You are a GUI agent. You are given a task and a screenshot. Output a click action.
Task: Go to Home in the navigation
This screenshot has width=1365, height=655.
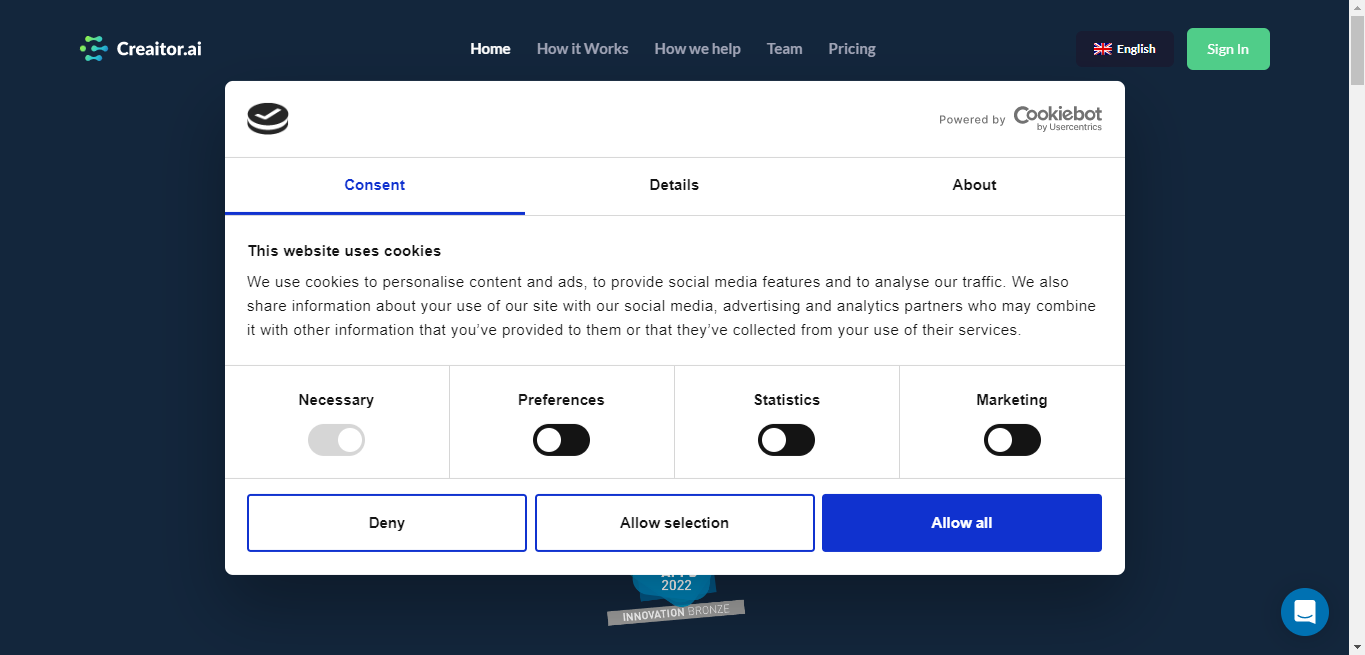490,48
